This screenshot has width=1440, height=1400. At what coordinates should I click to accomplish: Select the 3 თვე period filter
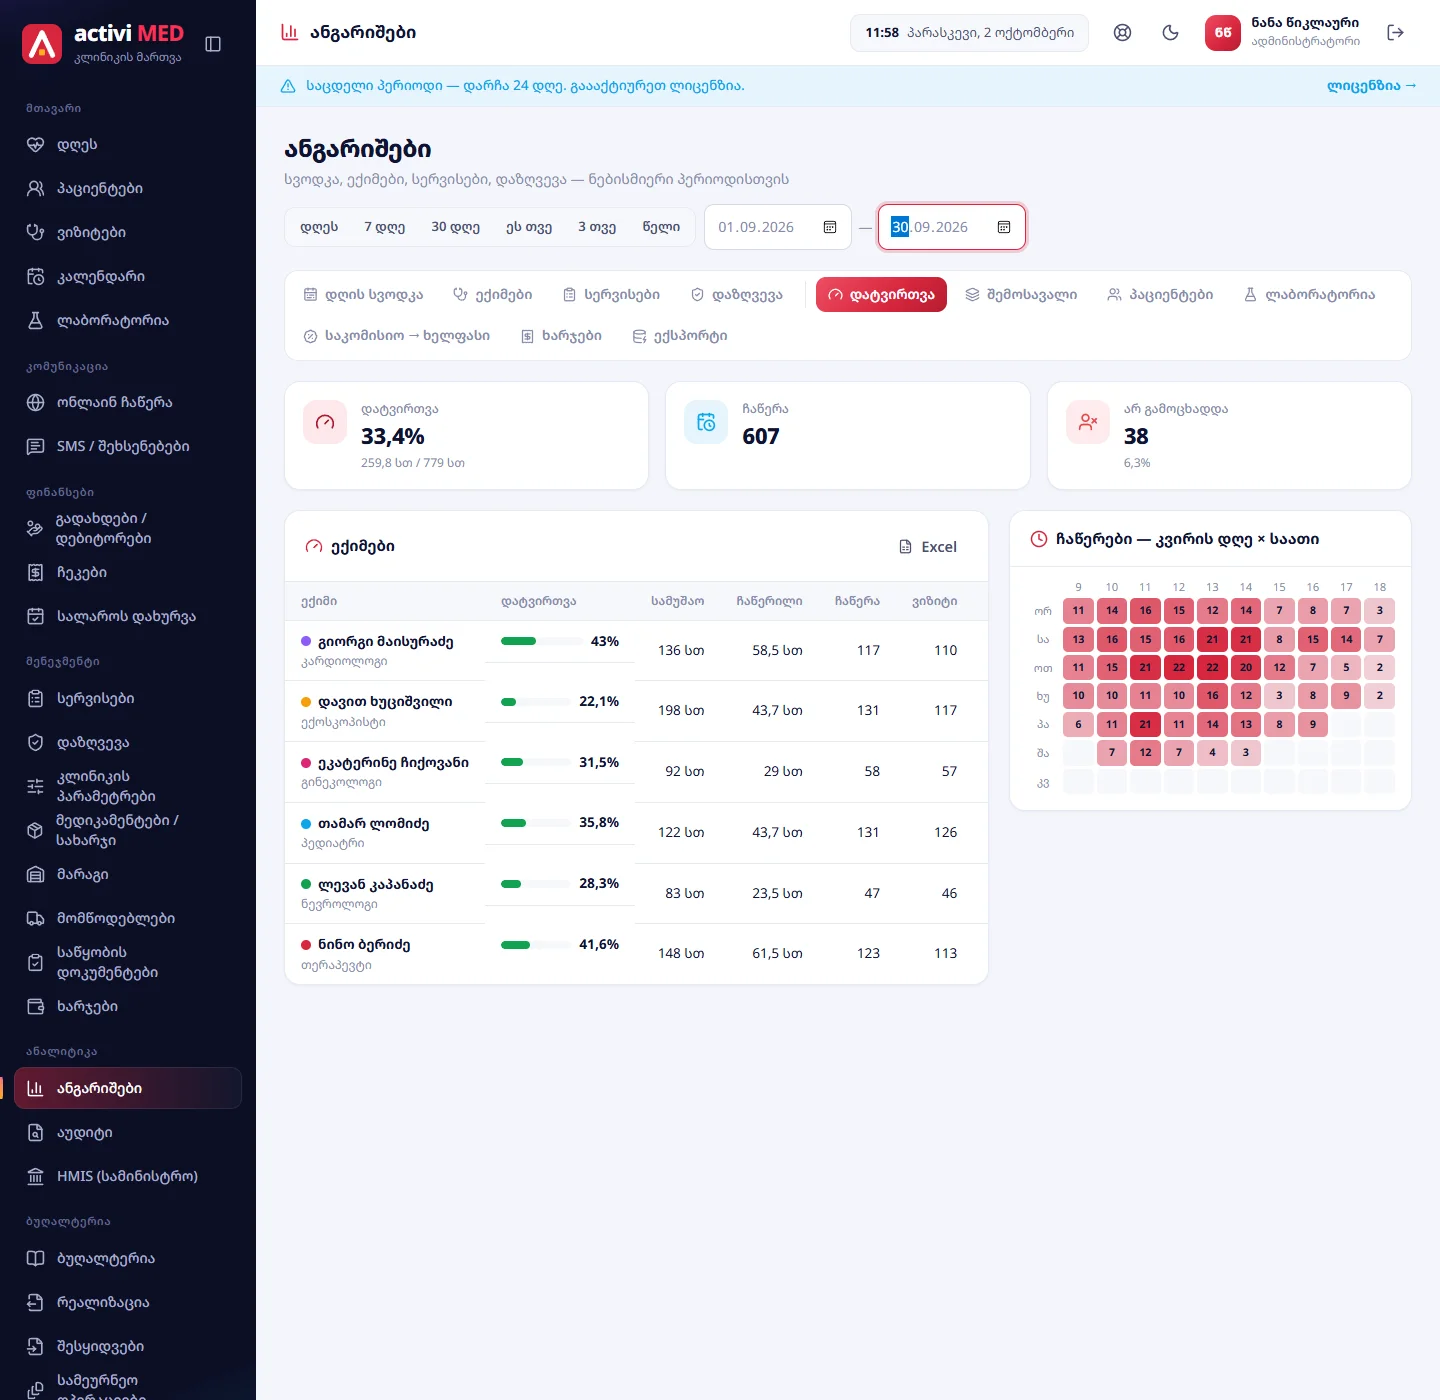click(597, 227)
